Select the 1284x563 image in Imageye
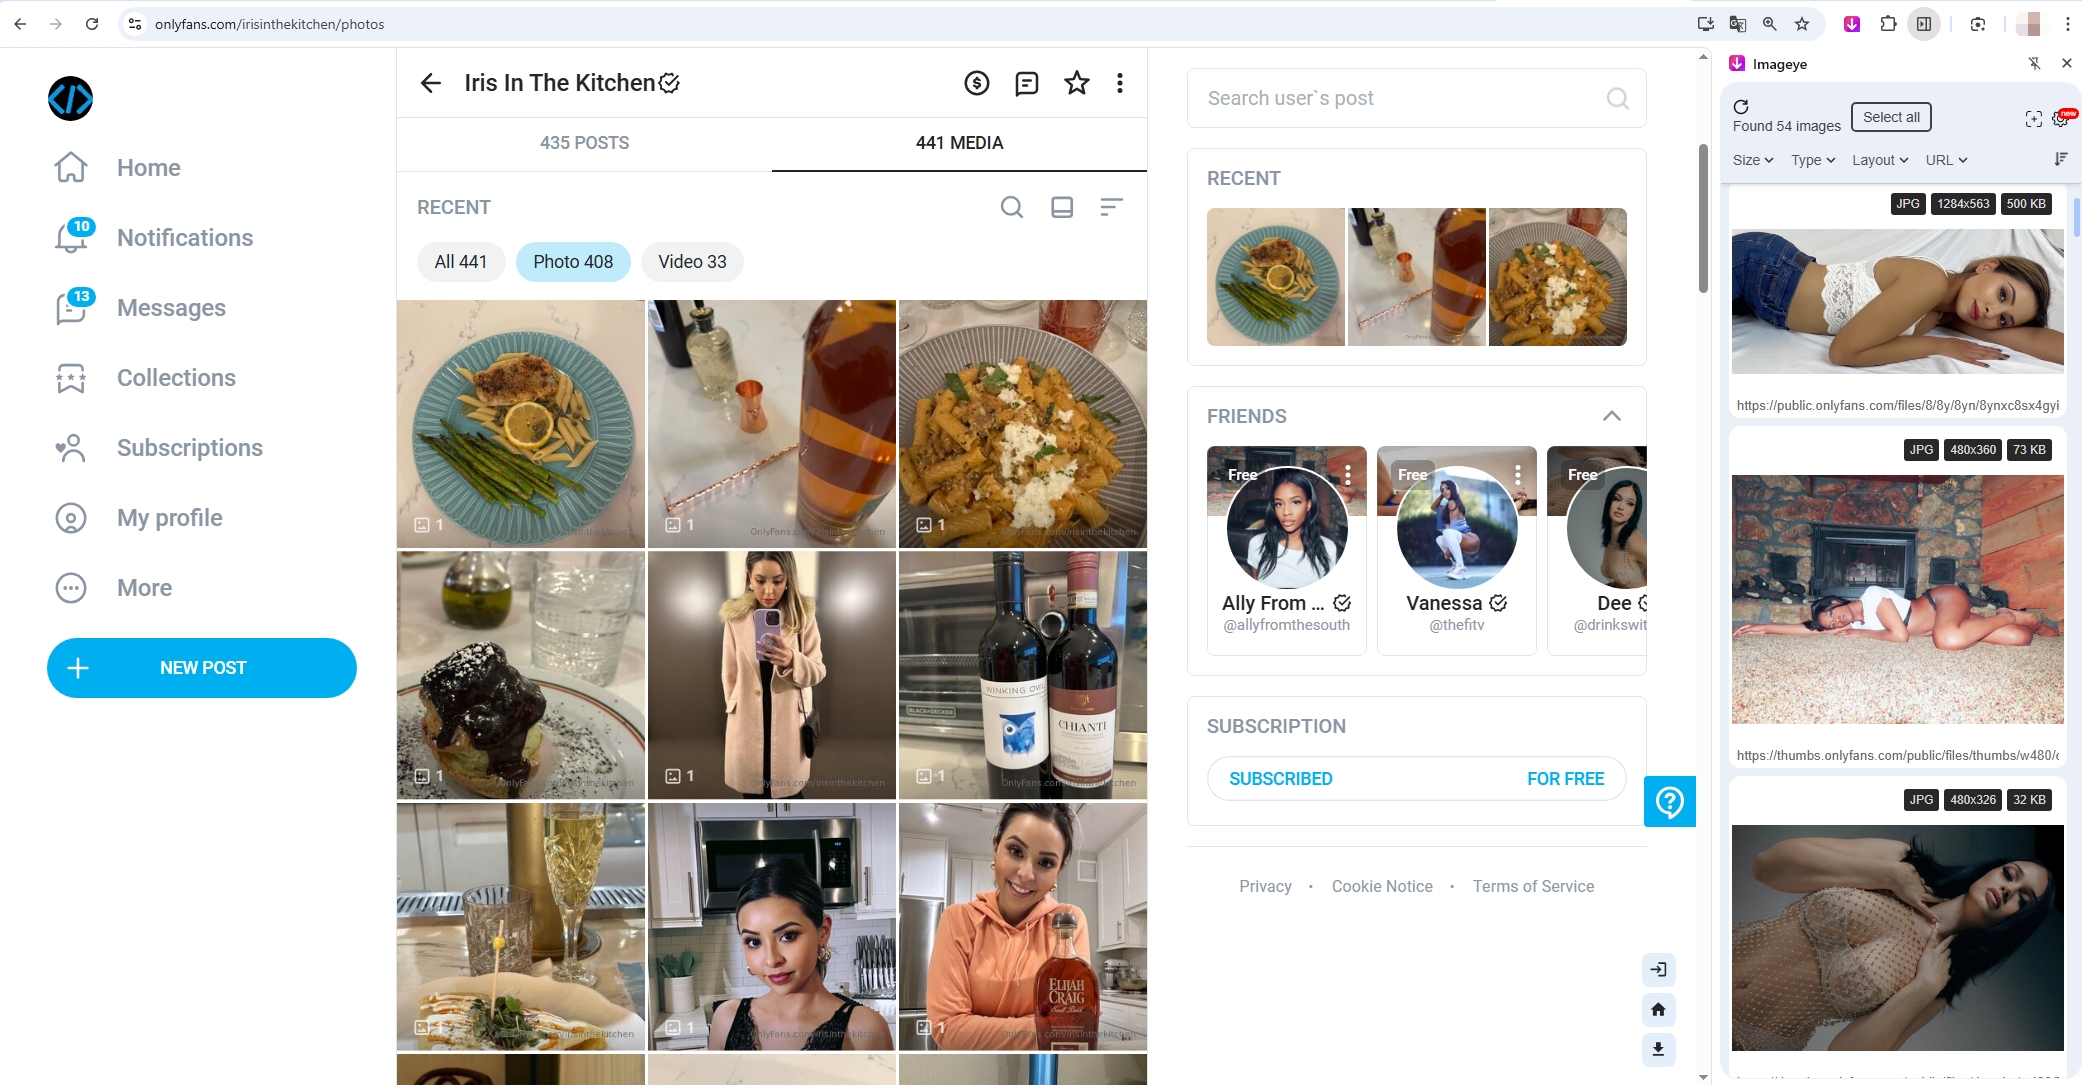This screenshot has width=2082, height=1085. 1898,301
